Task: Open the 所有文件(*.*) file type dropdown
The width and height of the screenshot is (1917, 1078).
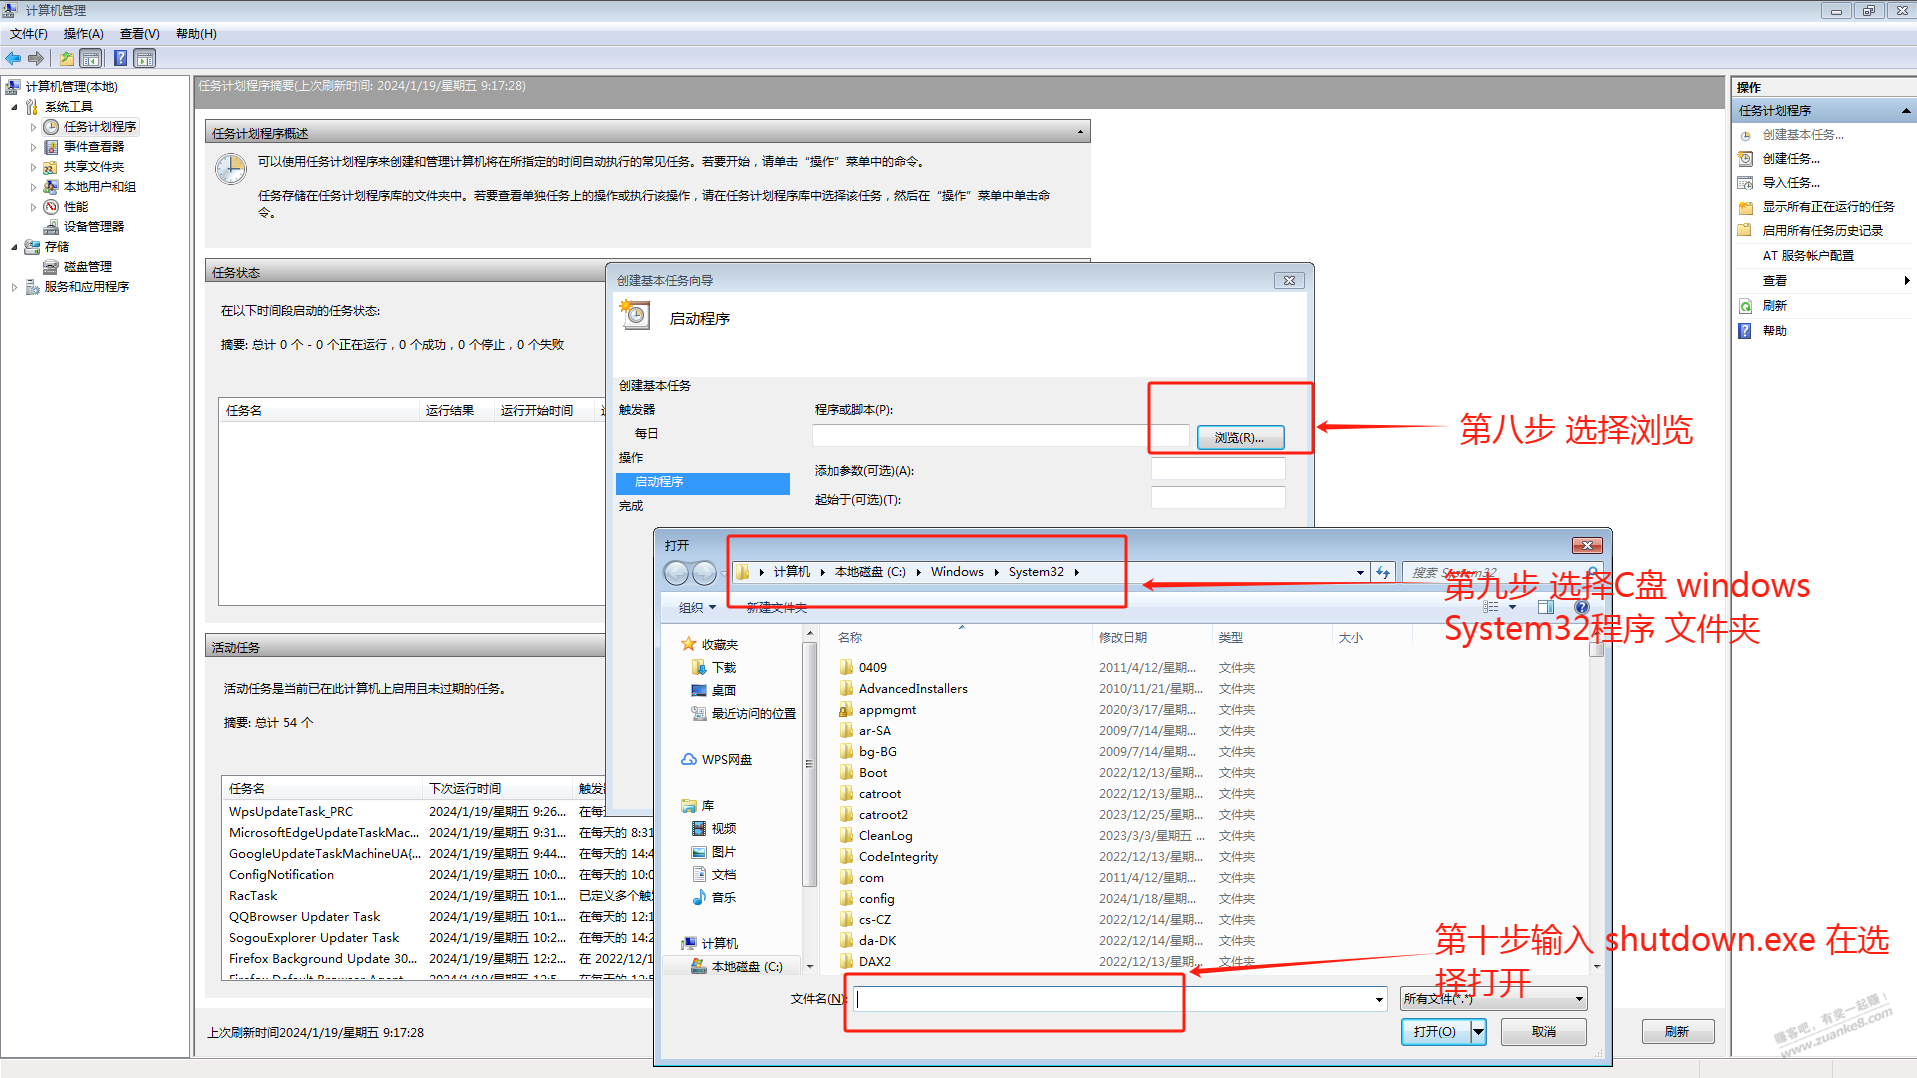Action: (x=1493, y=999)
